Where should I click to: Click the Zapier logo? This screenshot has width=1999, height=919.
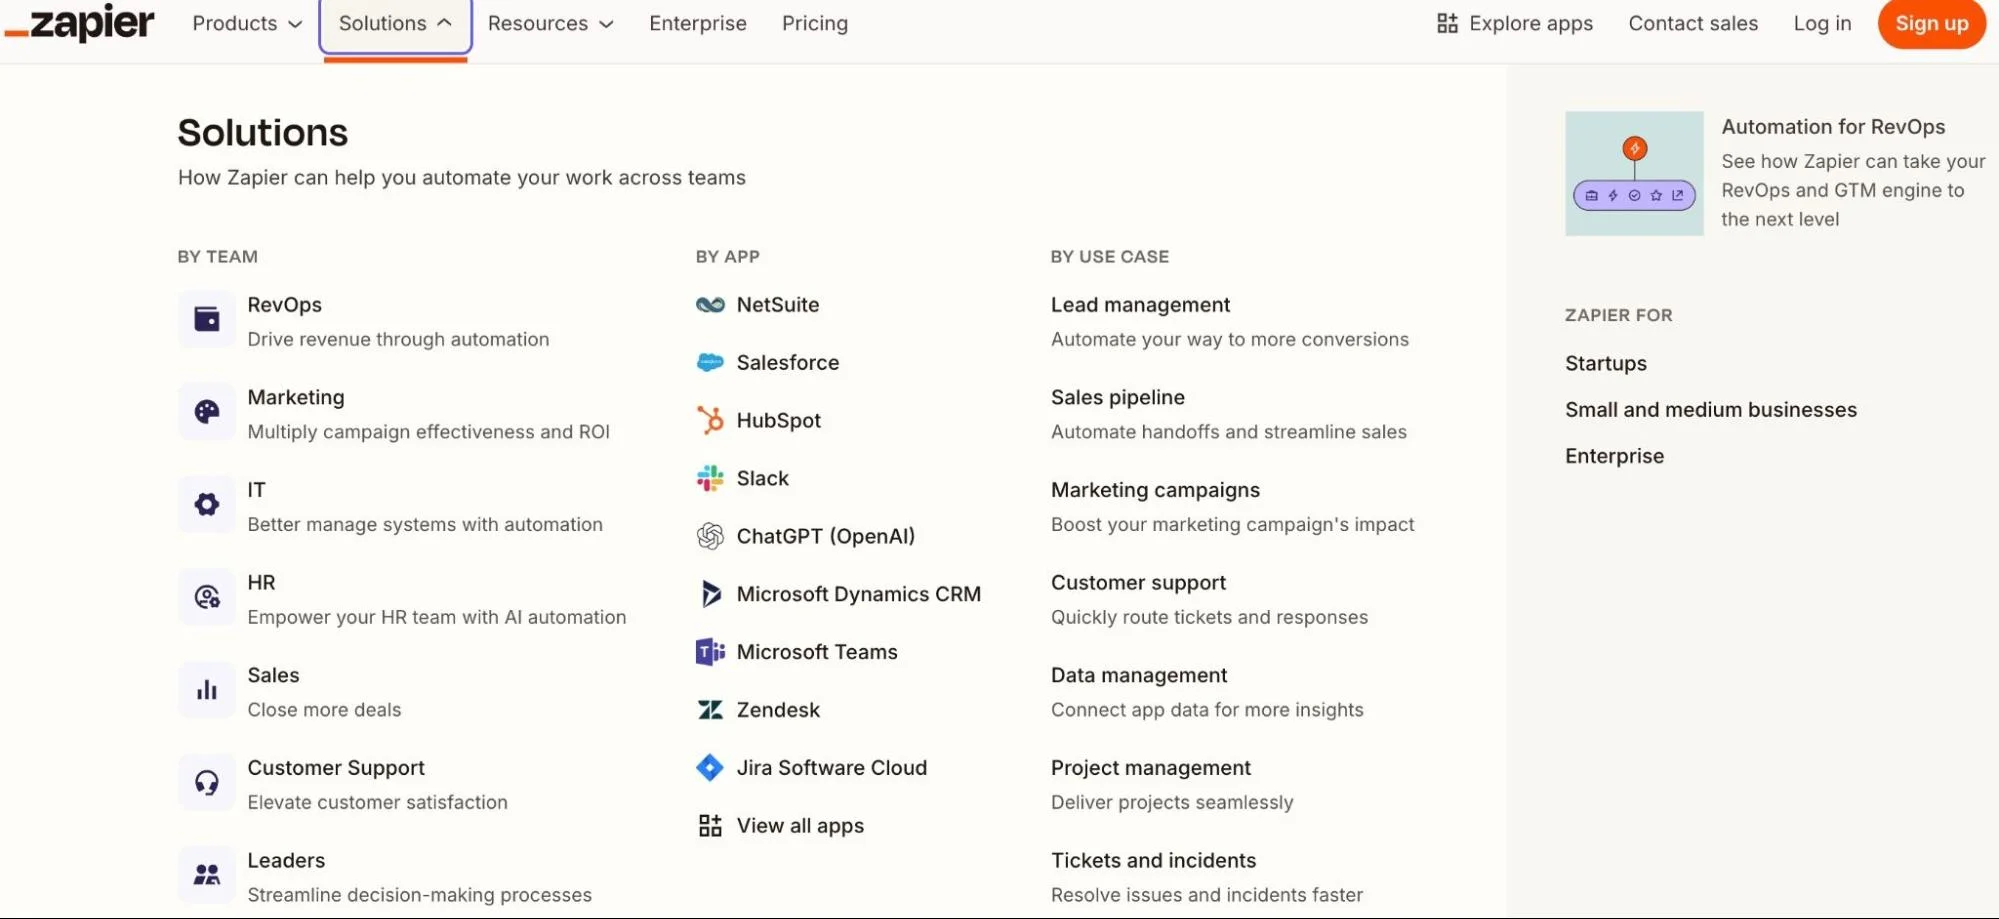click(x=80, y=24)
